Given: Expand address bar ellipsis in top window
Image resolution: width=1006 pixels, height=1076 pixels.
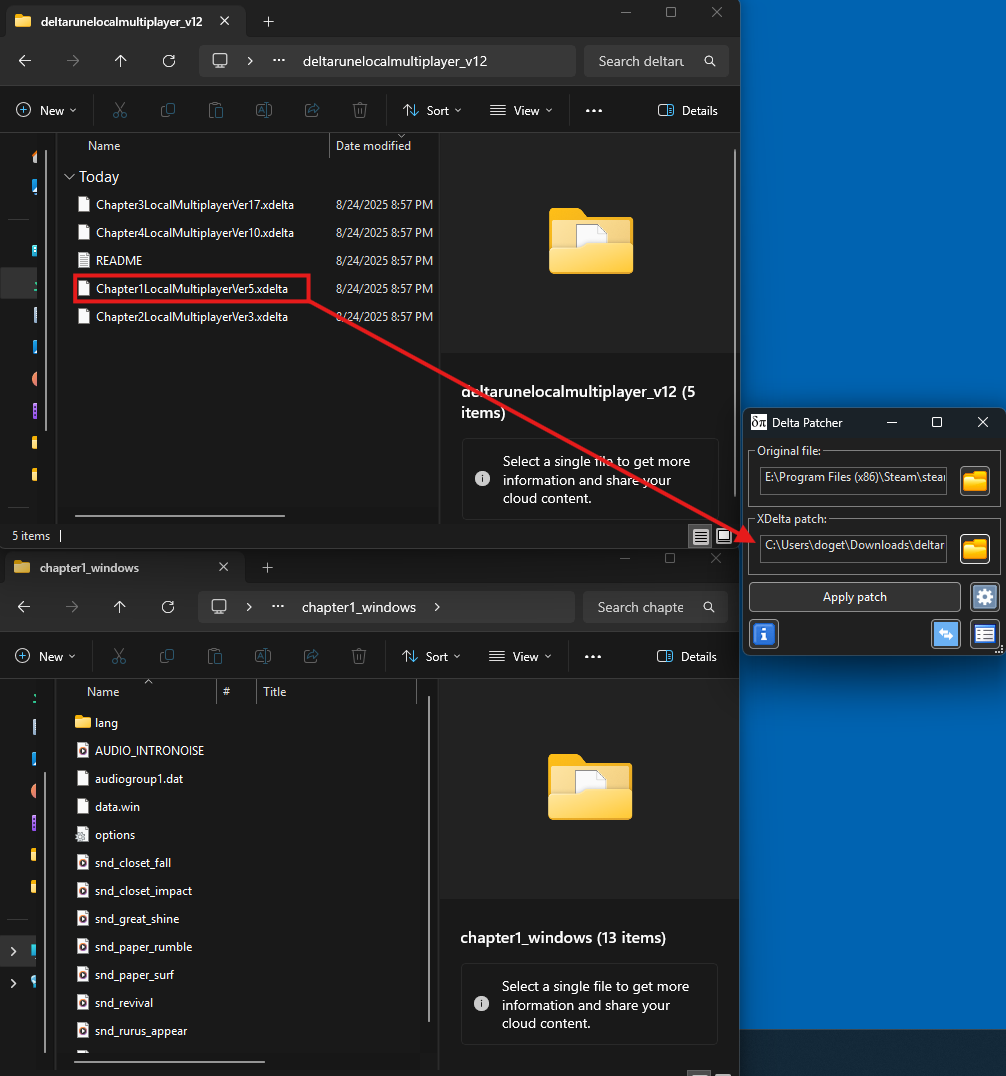Looking at the screenshot, I should point(279,61).
